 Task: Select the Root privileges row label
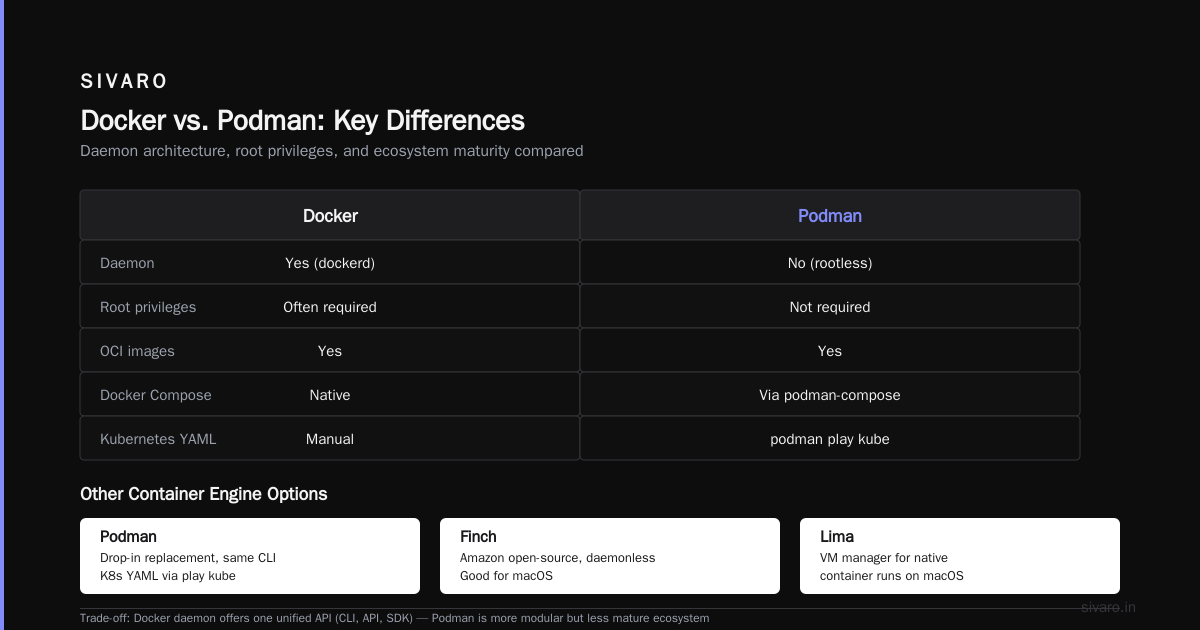tap(148, 307)
